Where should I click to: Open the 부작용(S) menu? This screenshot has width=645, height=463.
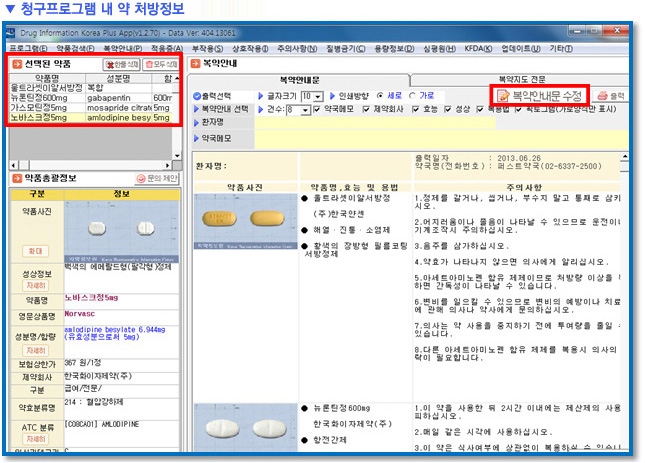point(207,49)
